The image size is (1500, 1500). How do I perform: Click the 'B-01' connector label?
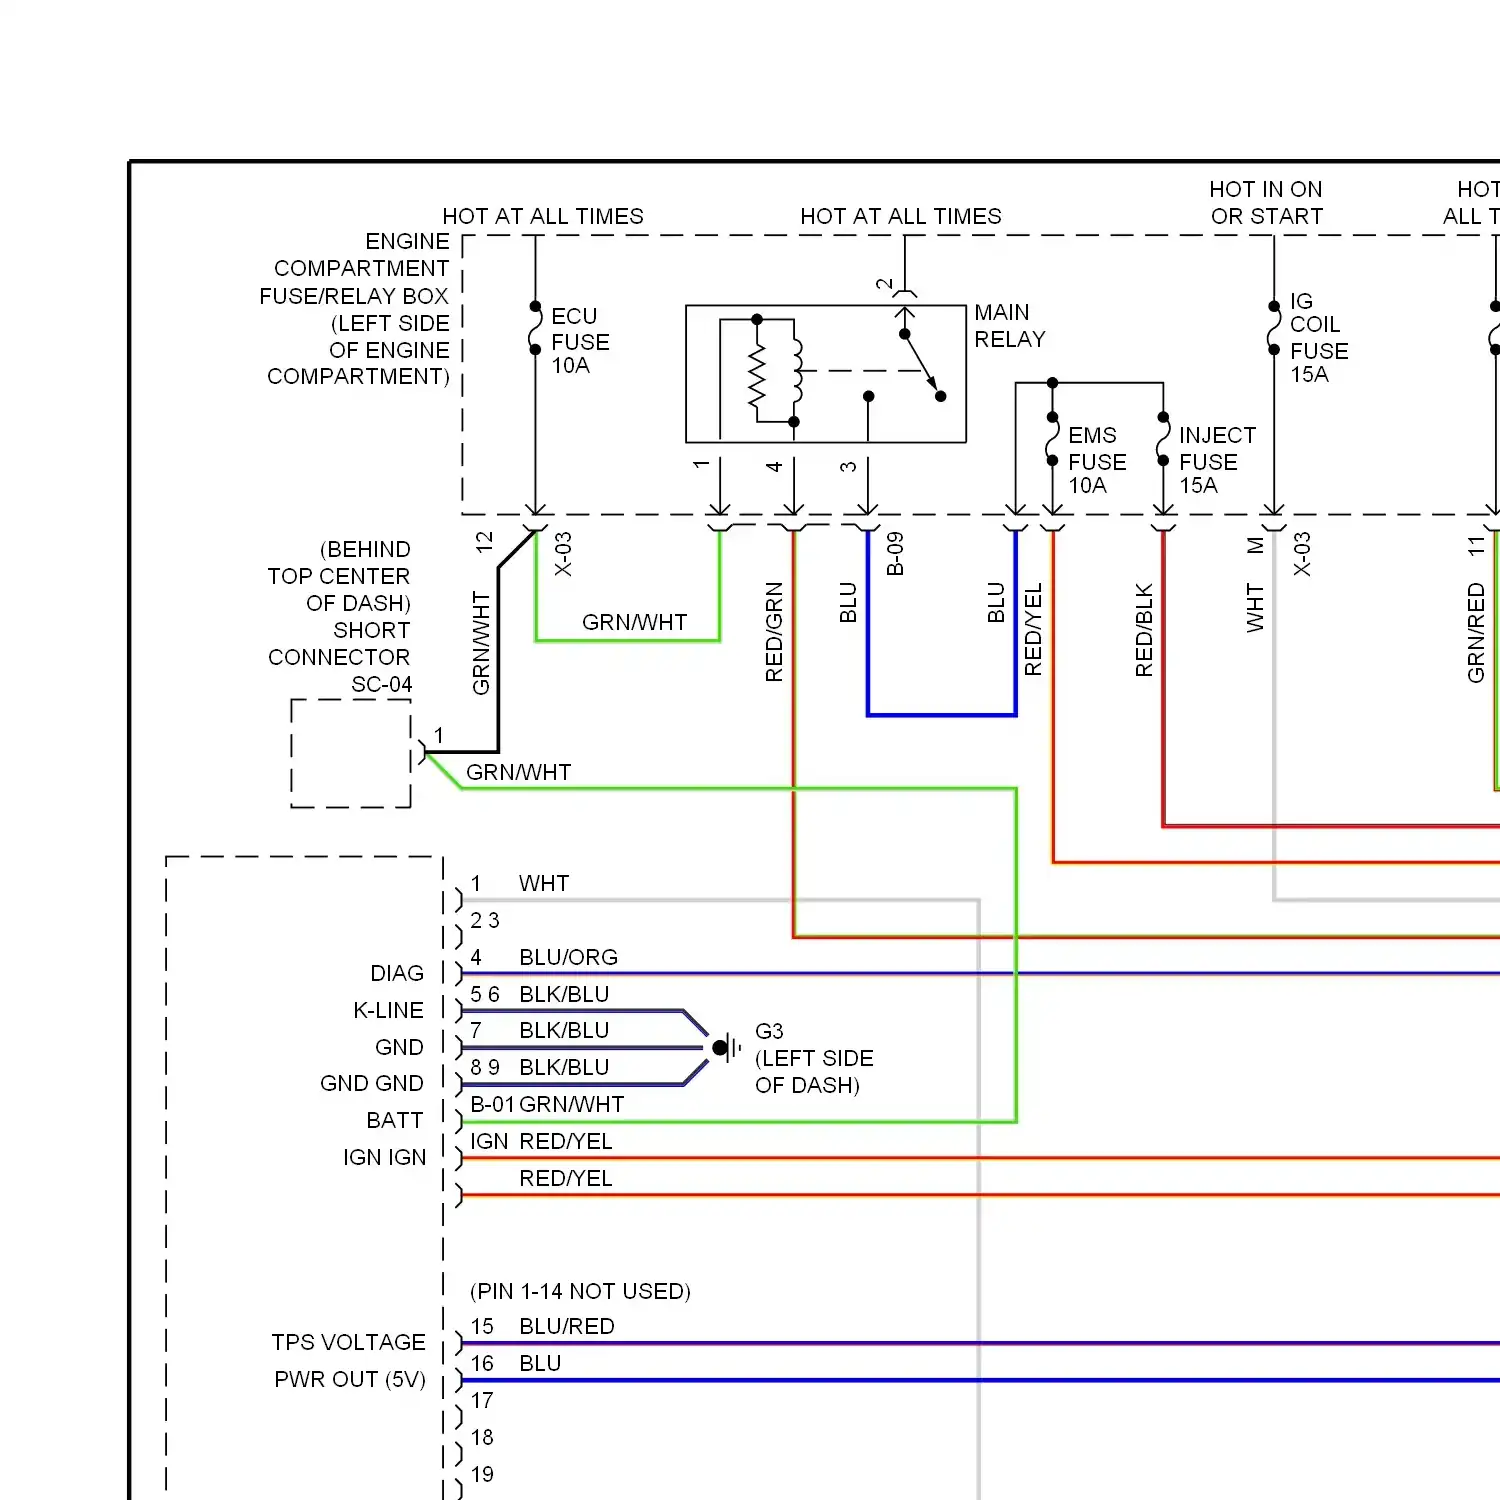[492, 1104]
